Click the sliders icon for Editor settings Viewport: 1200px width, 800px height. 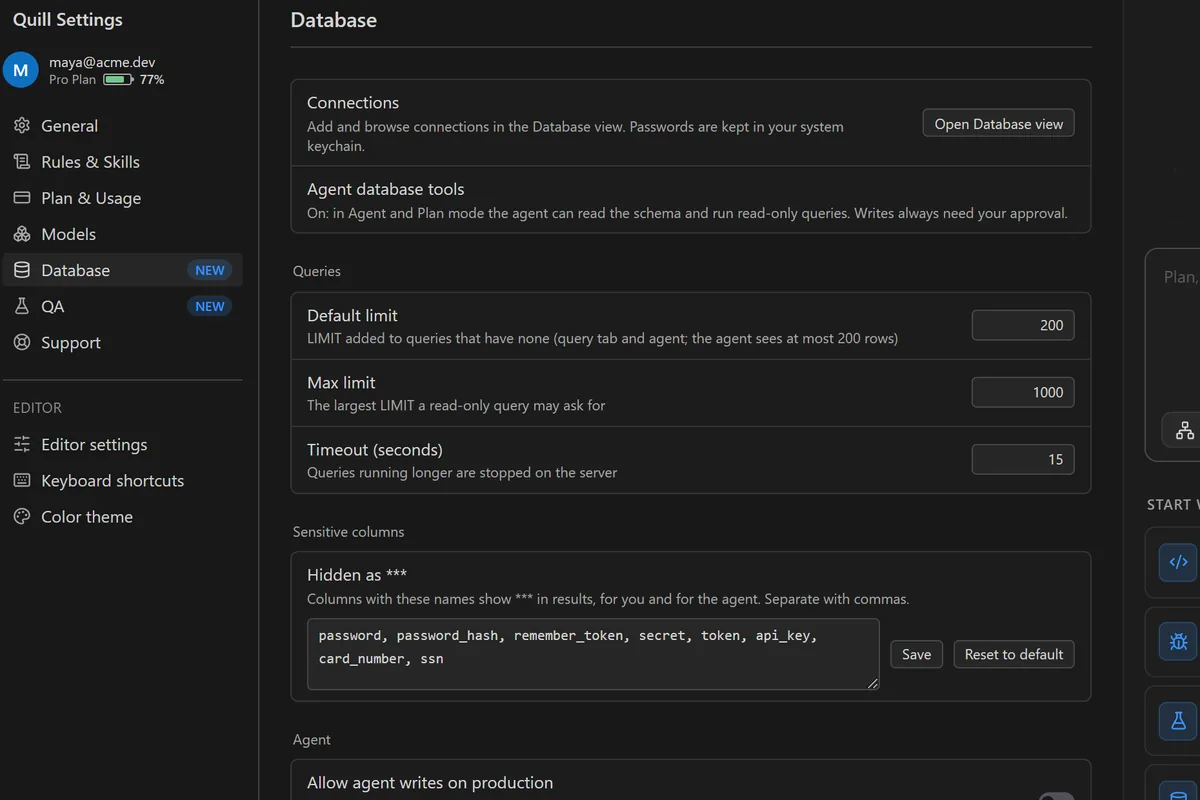(22, 445)
